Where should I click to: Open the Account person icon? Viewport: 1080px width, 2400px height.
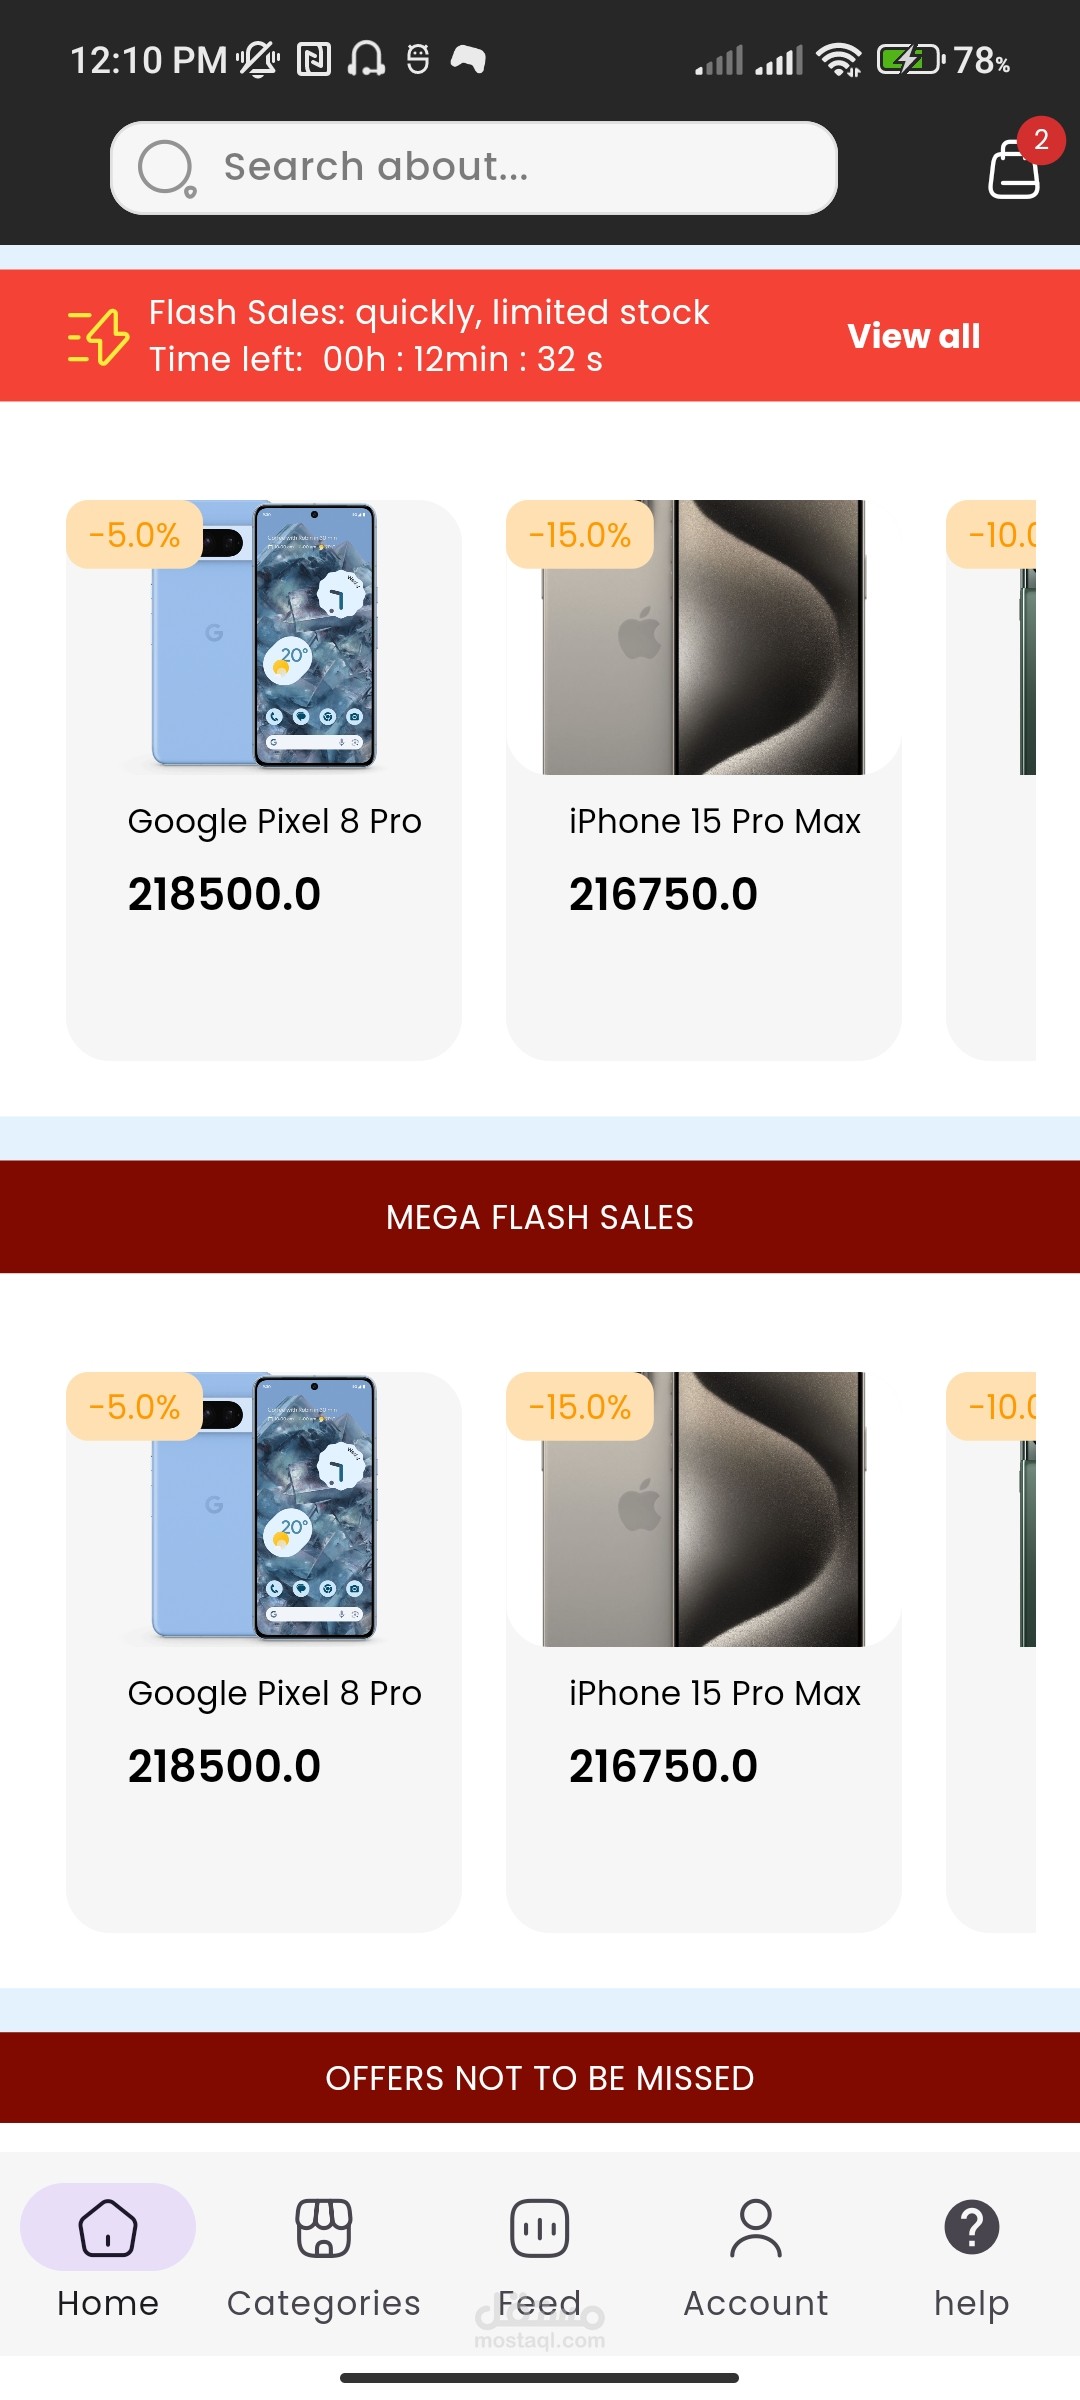[x=756, y=2228]
